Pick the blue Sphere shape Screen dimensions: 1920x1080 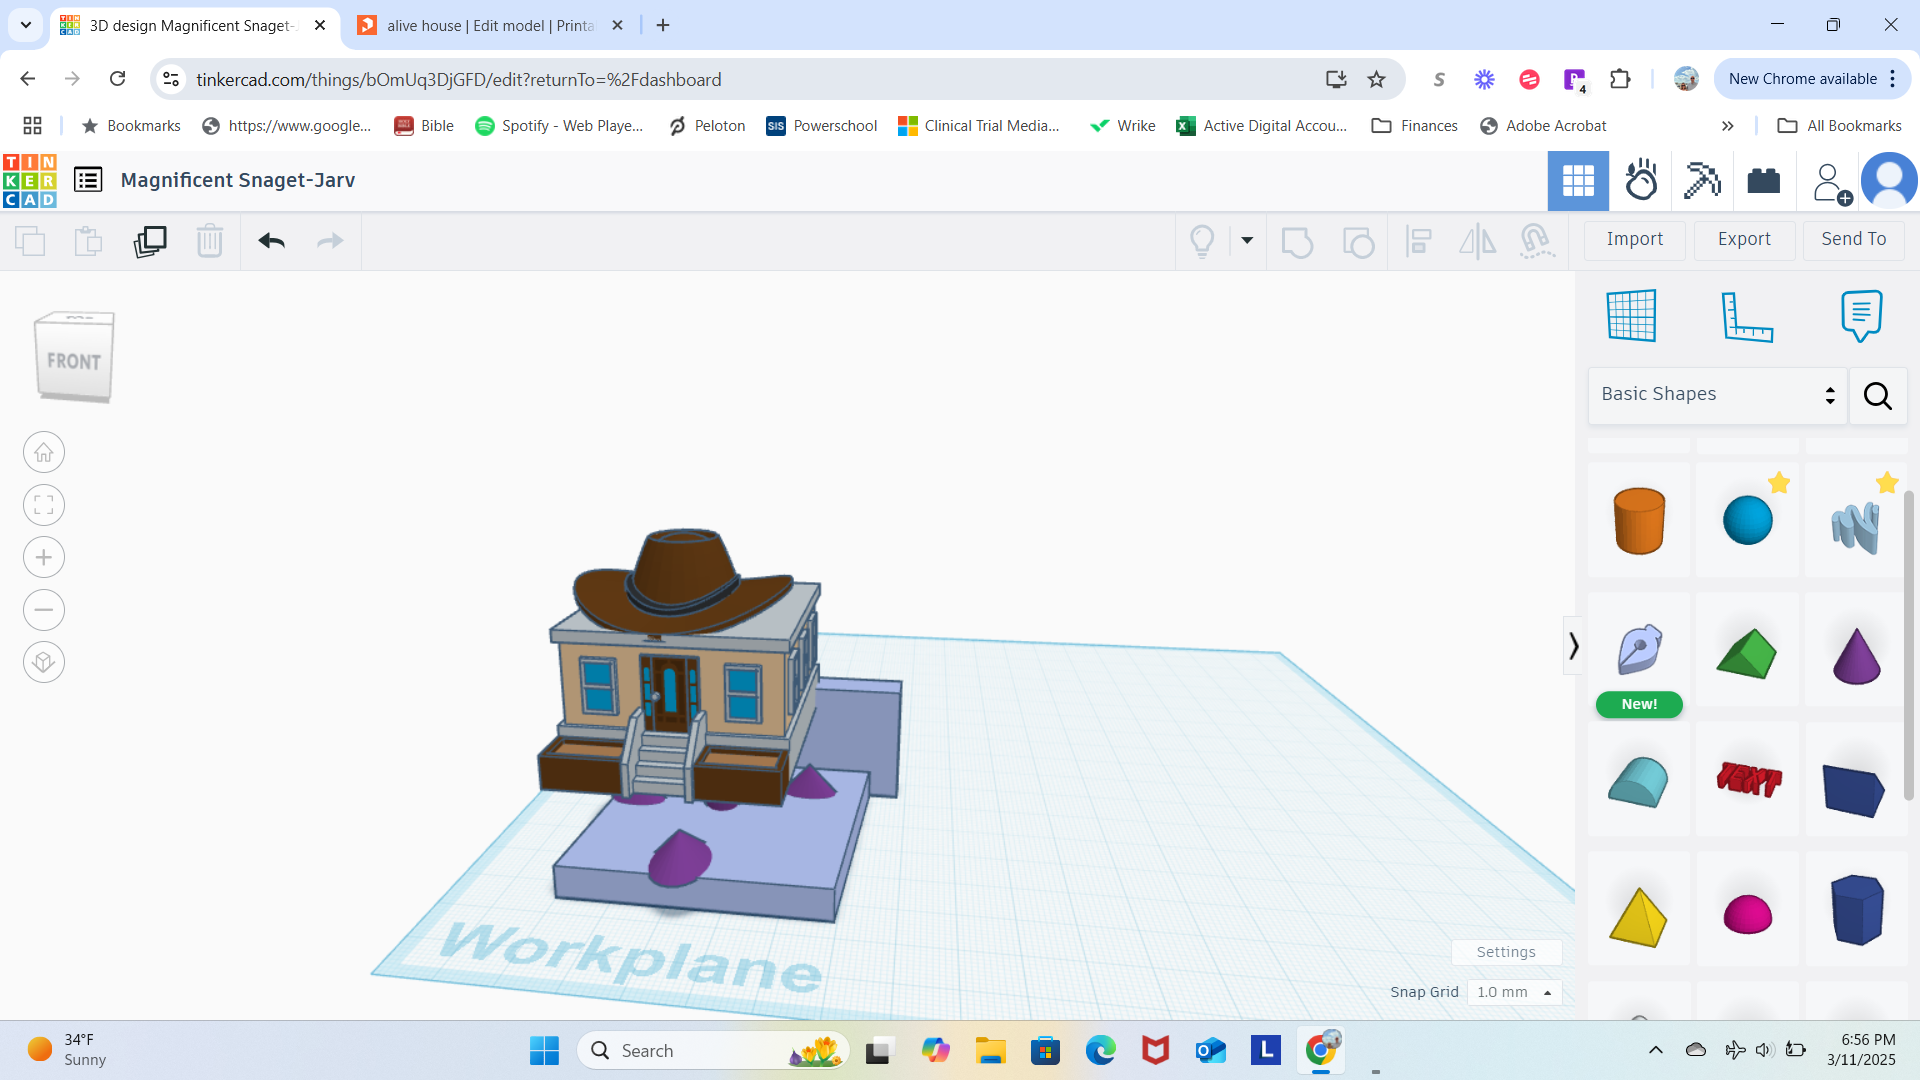coord(1748,520)
